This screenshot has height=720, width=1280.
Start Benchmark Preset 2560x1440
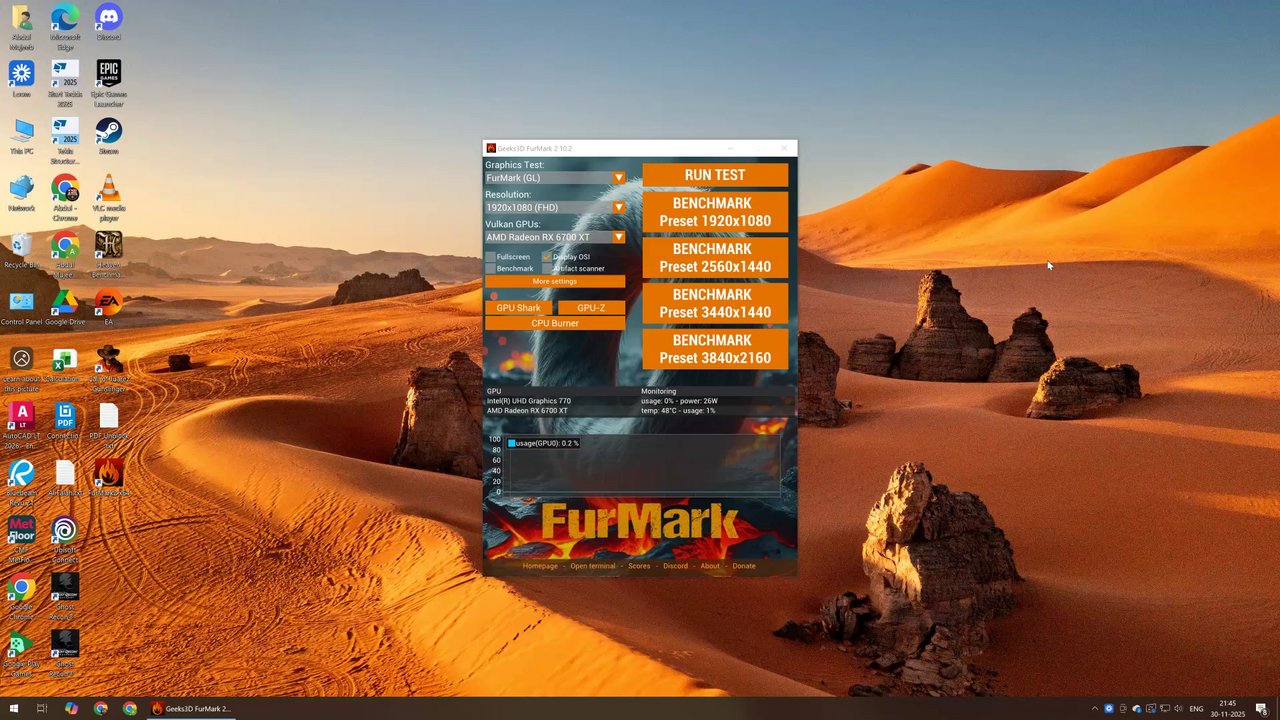tap(715, 258)
